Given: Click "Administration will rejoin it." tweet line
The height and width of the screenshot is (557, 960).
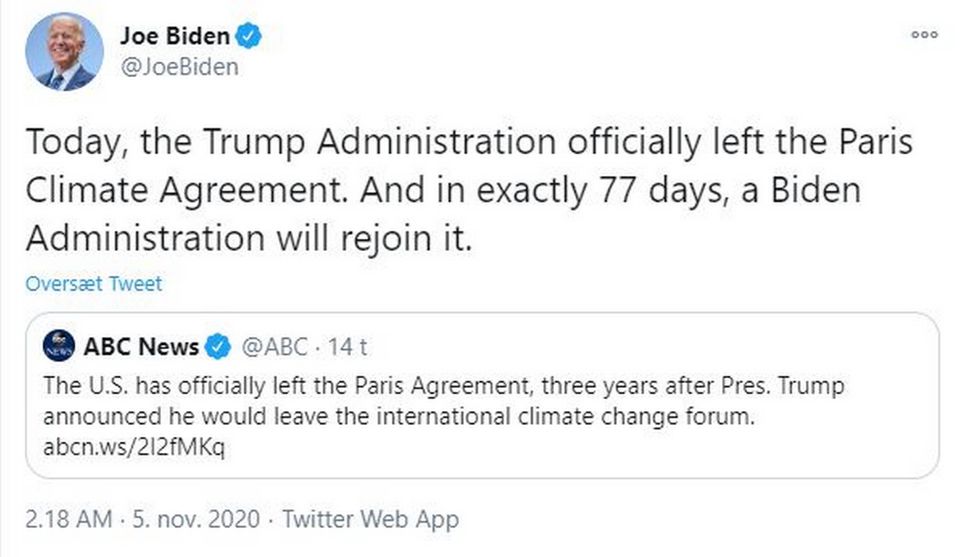Looking at the screenshot, I should (x=248, y=239).
